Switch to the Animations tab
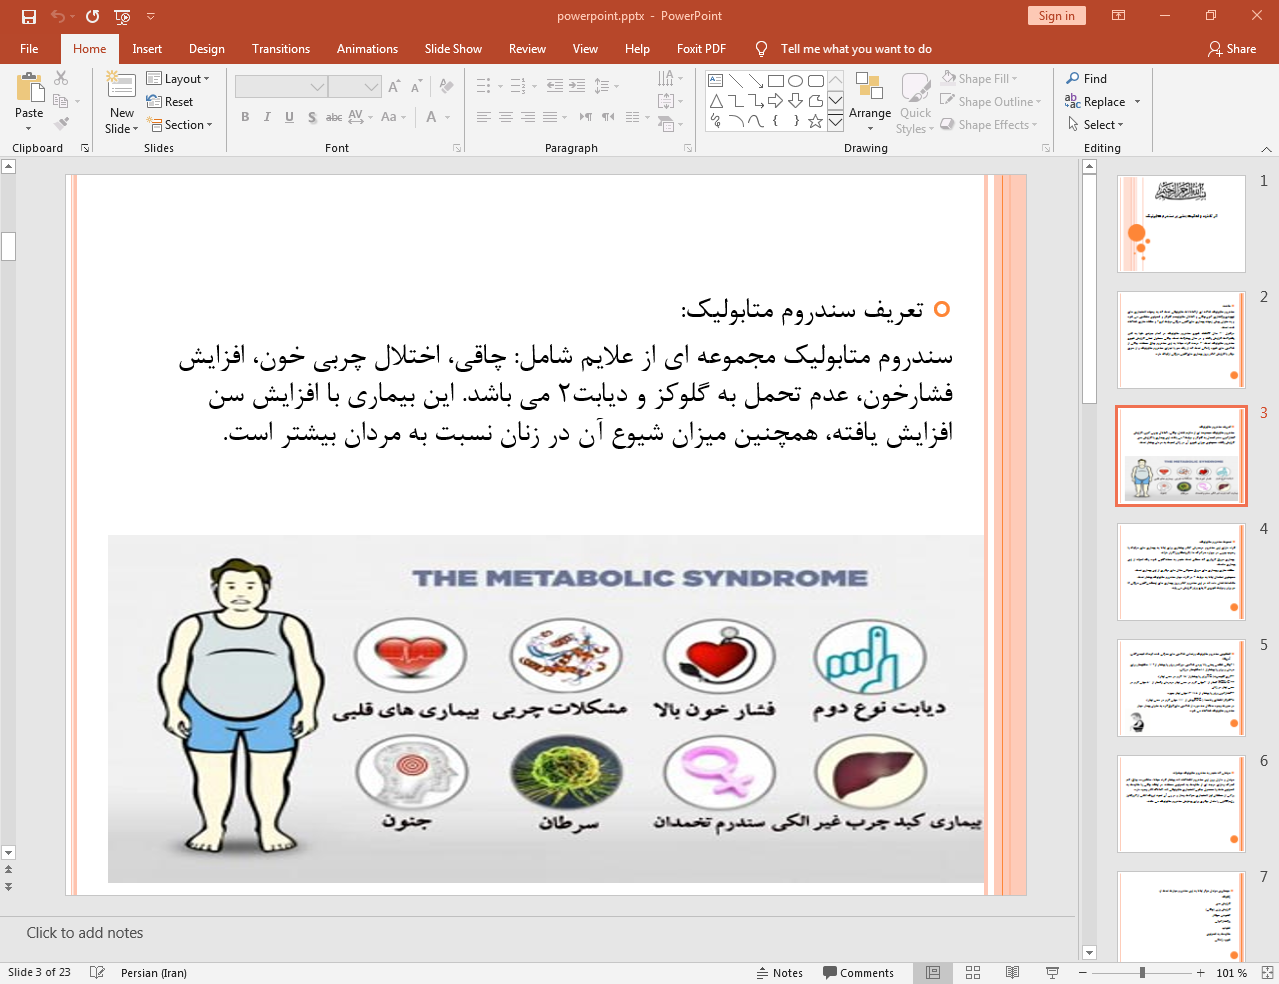 point(367,49)
